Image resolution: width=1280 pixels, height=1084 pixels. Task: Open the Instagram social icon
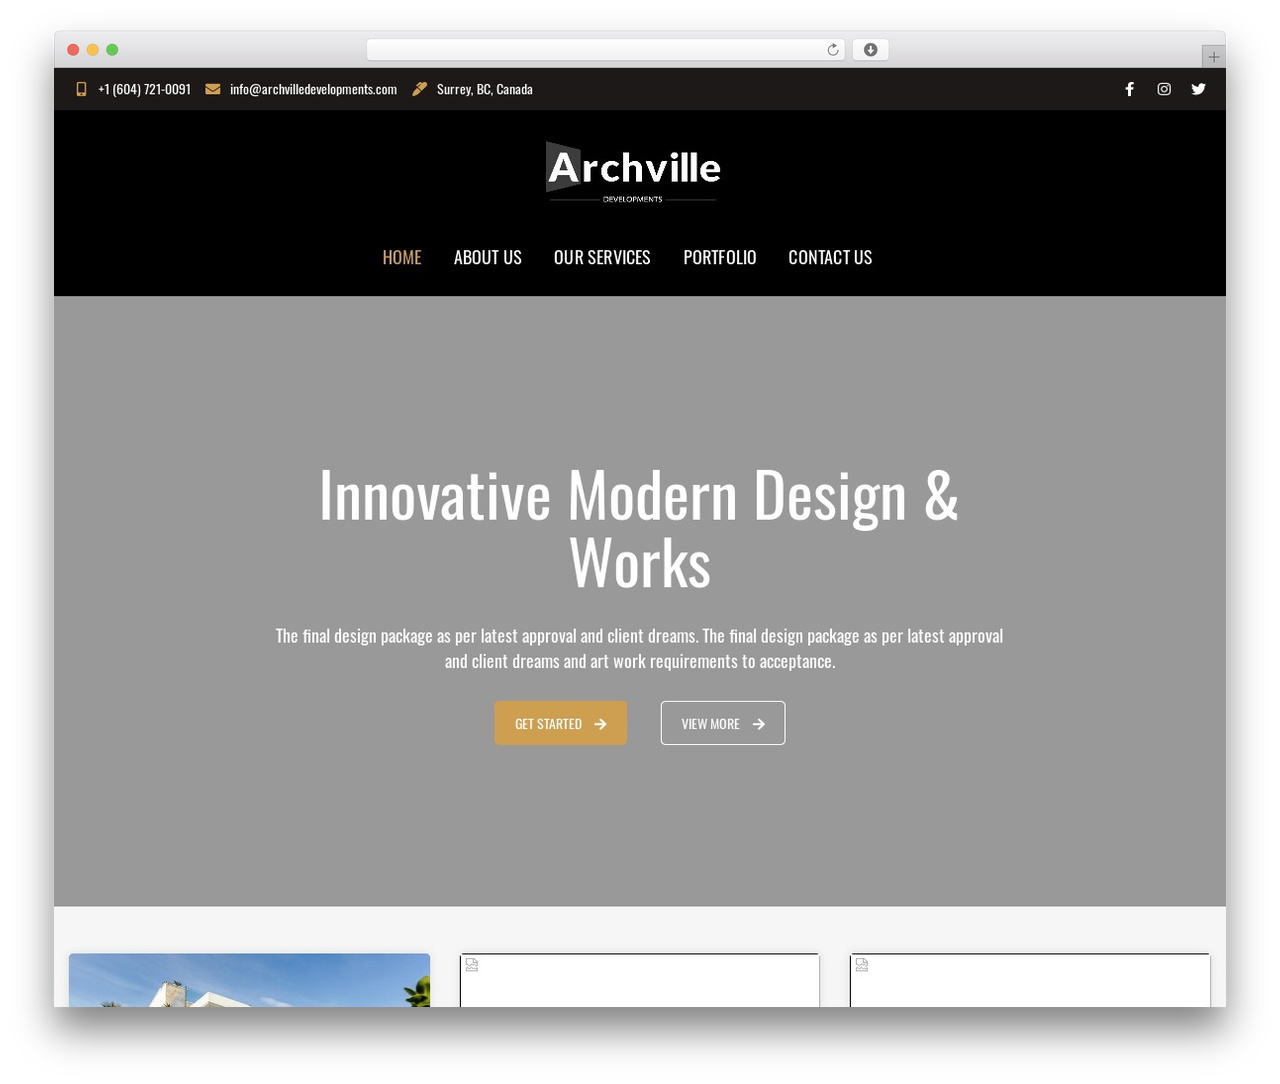(1164, 89)
